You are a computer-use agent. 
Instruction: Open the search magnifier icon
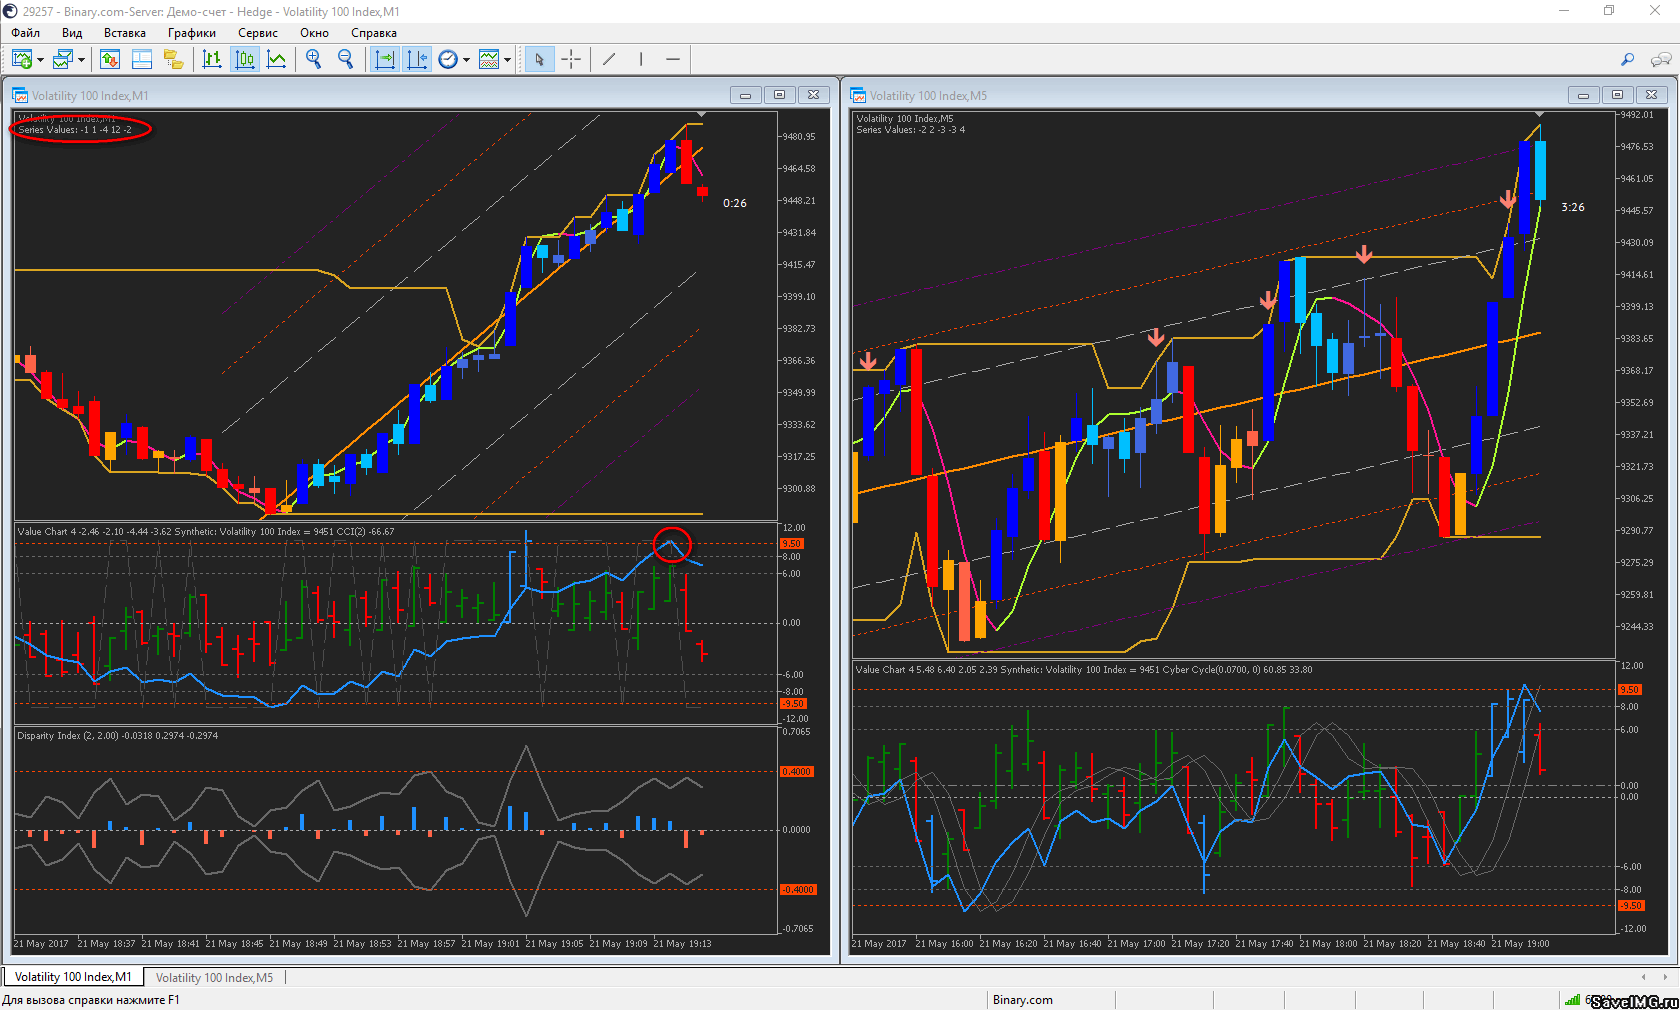[1627, 60]
